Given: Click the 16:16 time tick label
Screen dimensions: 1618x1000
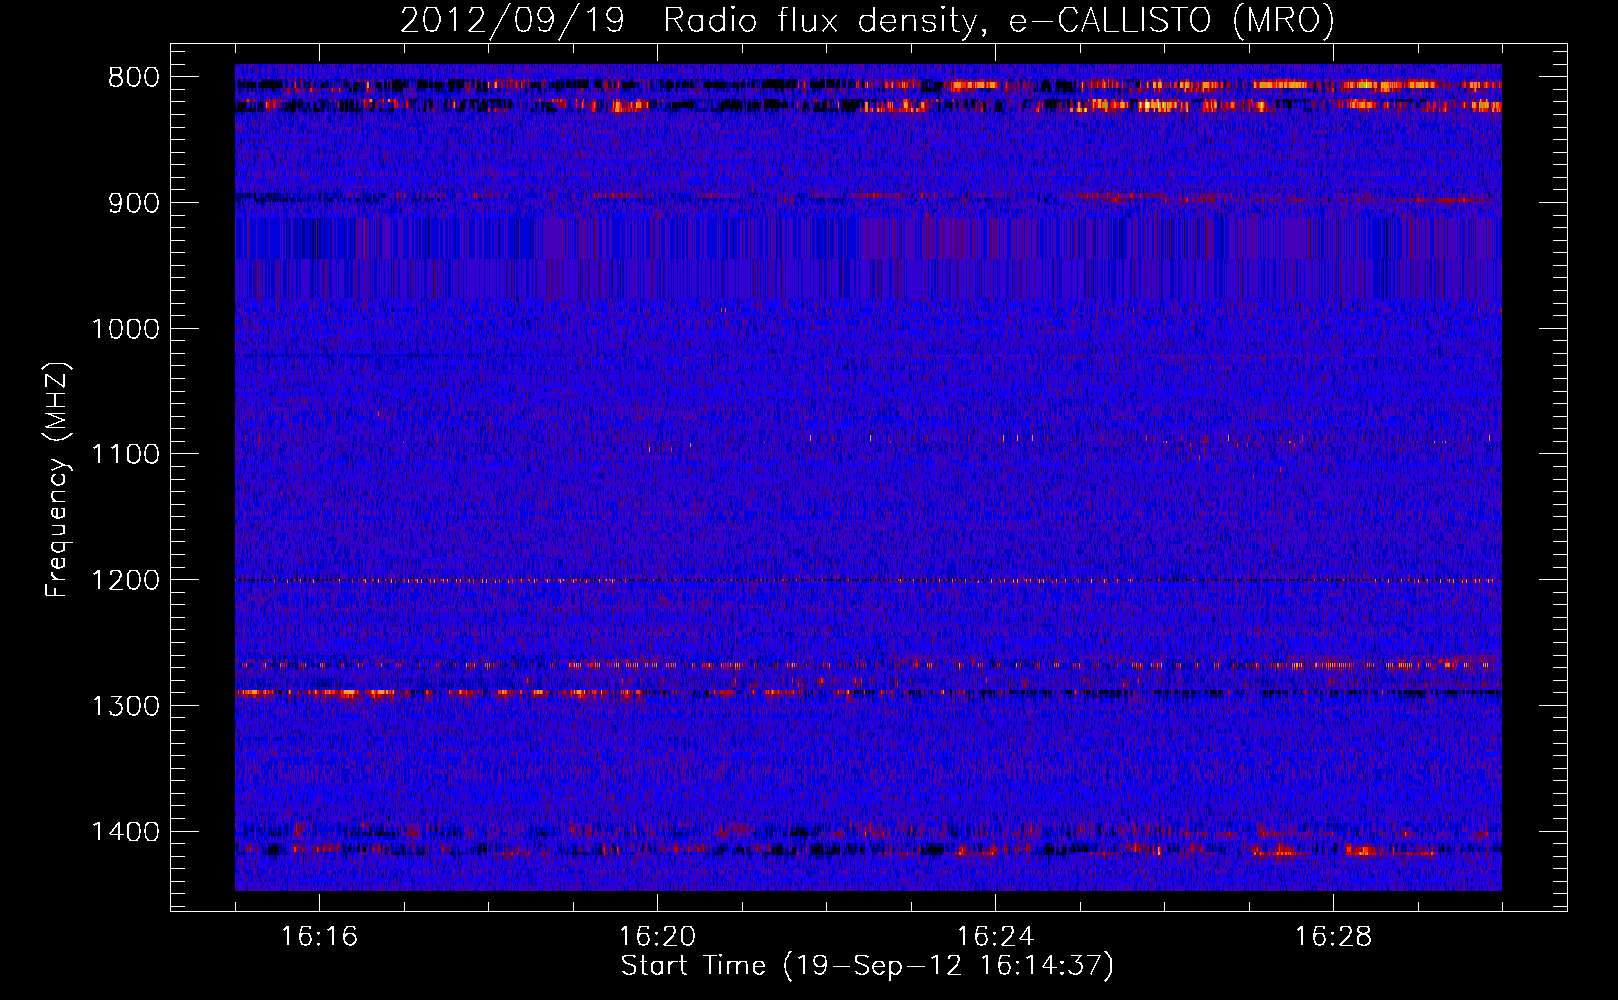Looking at the screenshot, I should click(319, 937).
